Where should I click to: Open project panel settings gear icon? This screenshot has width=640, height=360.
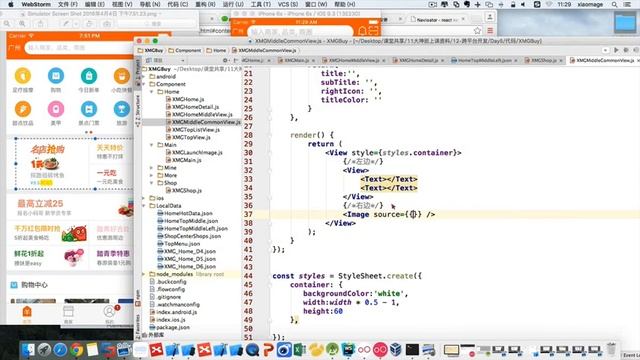click(x=225, y=60)
